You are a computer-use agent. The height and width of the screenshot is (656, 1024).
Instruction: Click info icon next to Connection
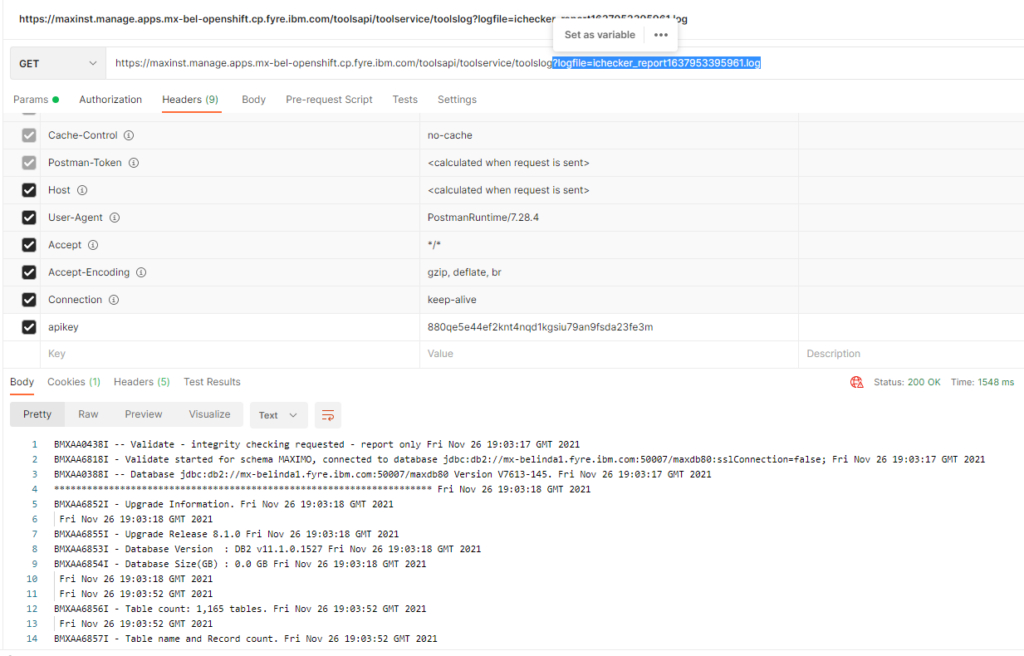[x=114, y=300]
